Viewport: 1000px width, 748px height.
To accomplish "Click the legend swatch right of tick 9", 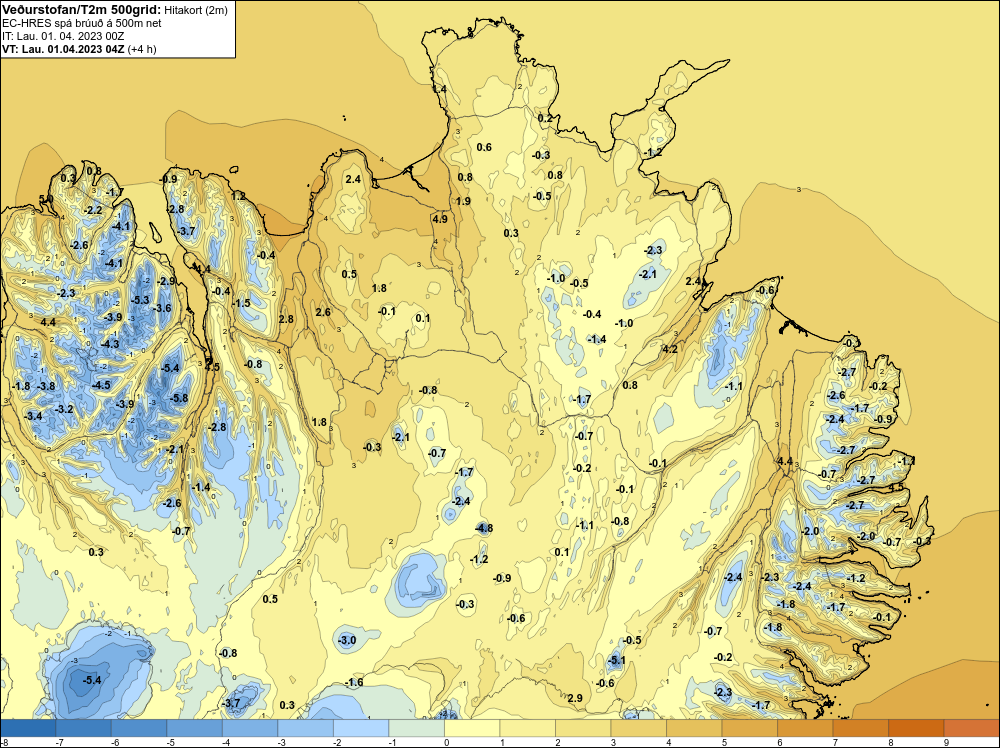I will tap(971, 728).
